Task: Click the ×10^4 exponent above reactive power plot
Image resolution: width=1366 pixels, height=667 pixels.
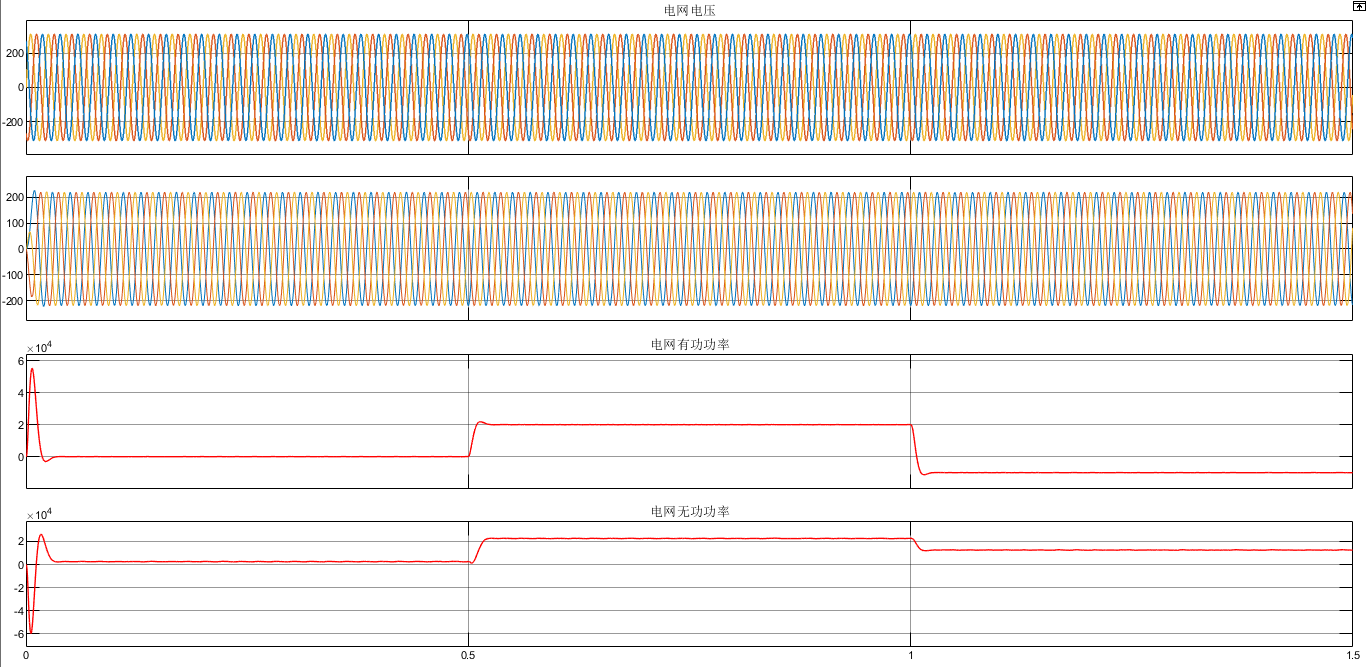Action: 39,514
